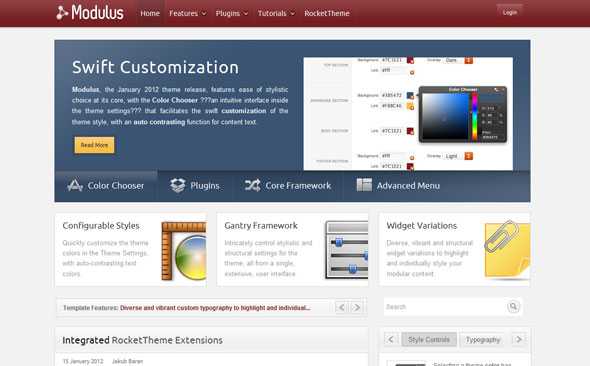Viewport: 590px width, 366px height.
Task: Open the Color Chooser screenshot image
Action: 408,114
